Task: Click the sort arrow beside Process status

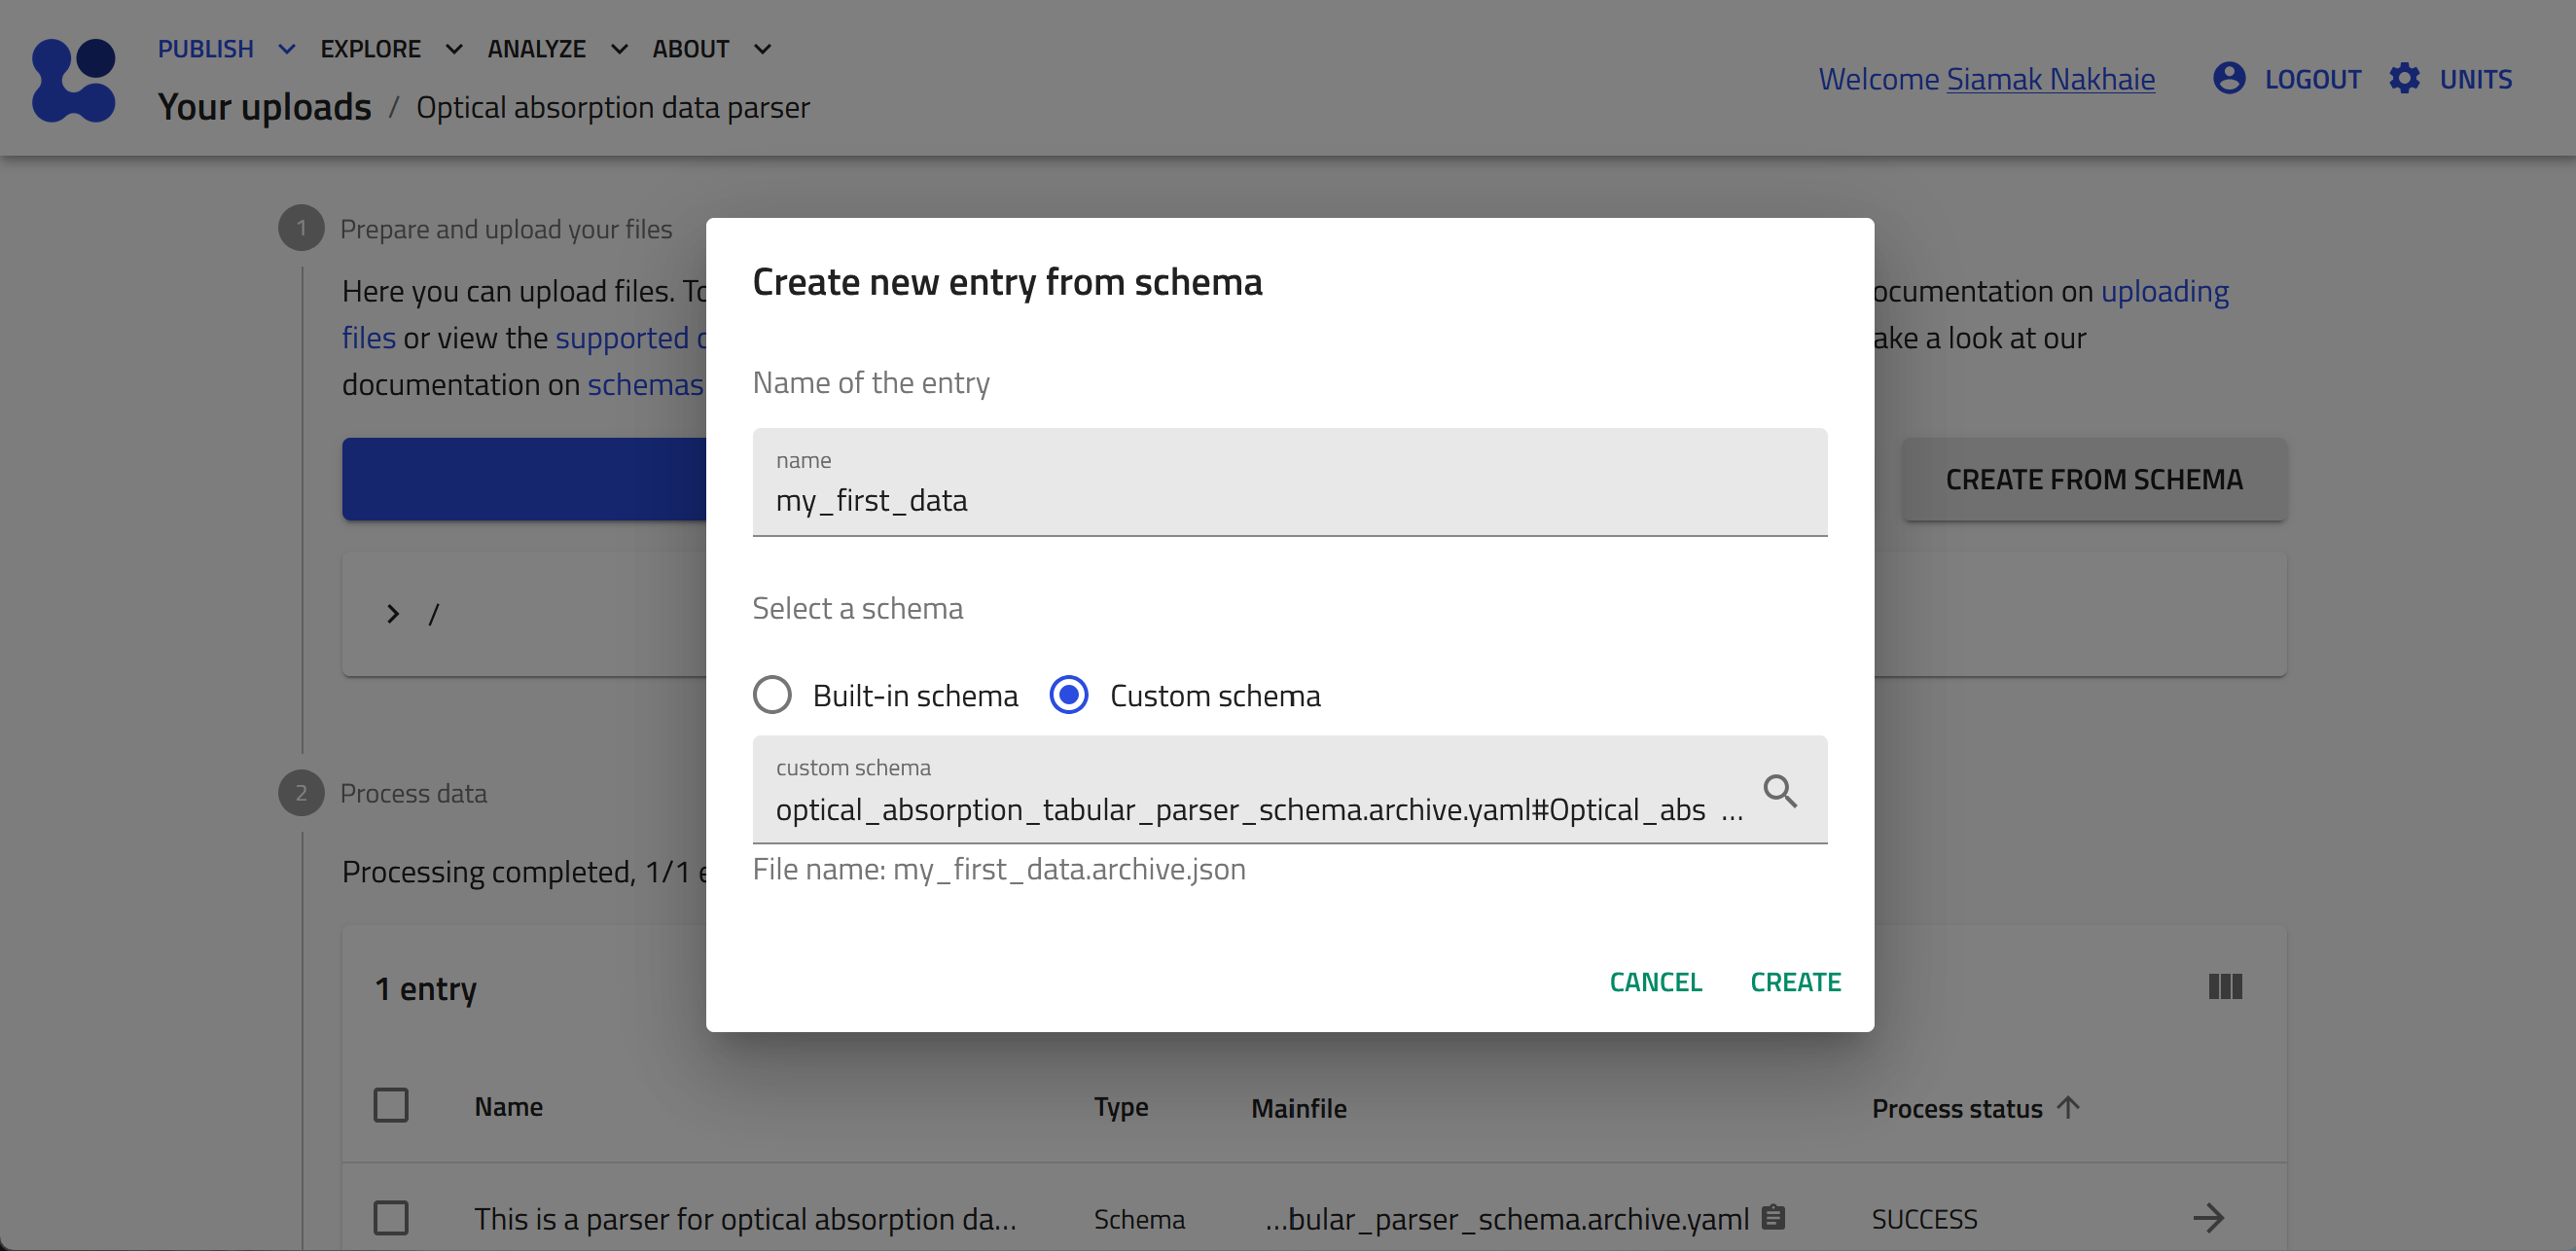Action: pyautogui.click(x=2068, y=1107)
